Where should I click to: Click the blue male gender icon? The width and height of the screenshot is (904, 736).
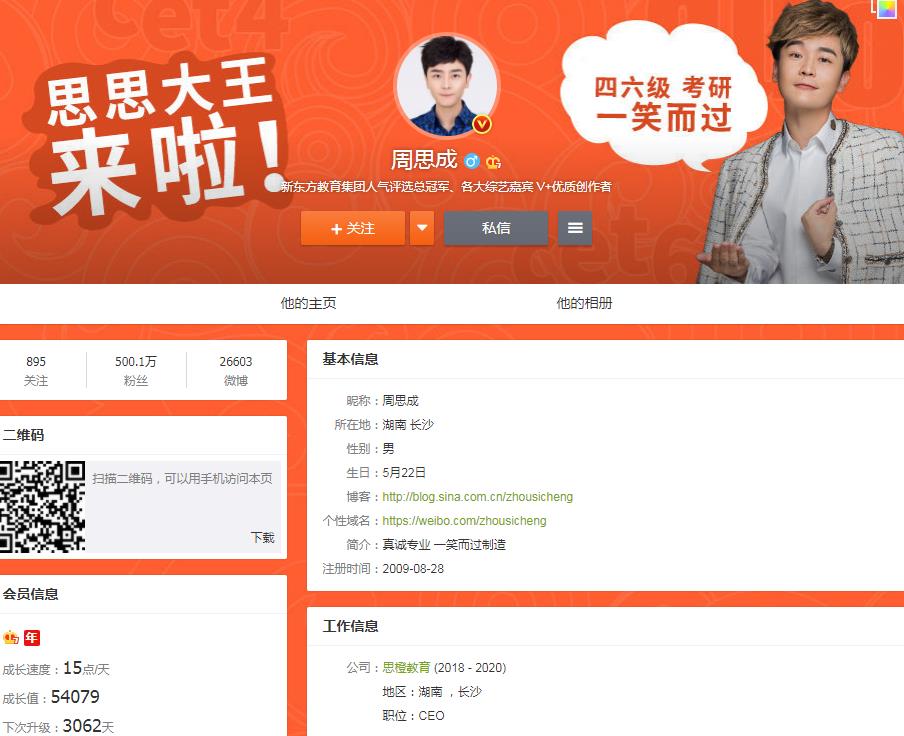point(472,161)
